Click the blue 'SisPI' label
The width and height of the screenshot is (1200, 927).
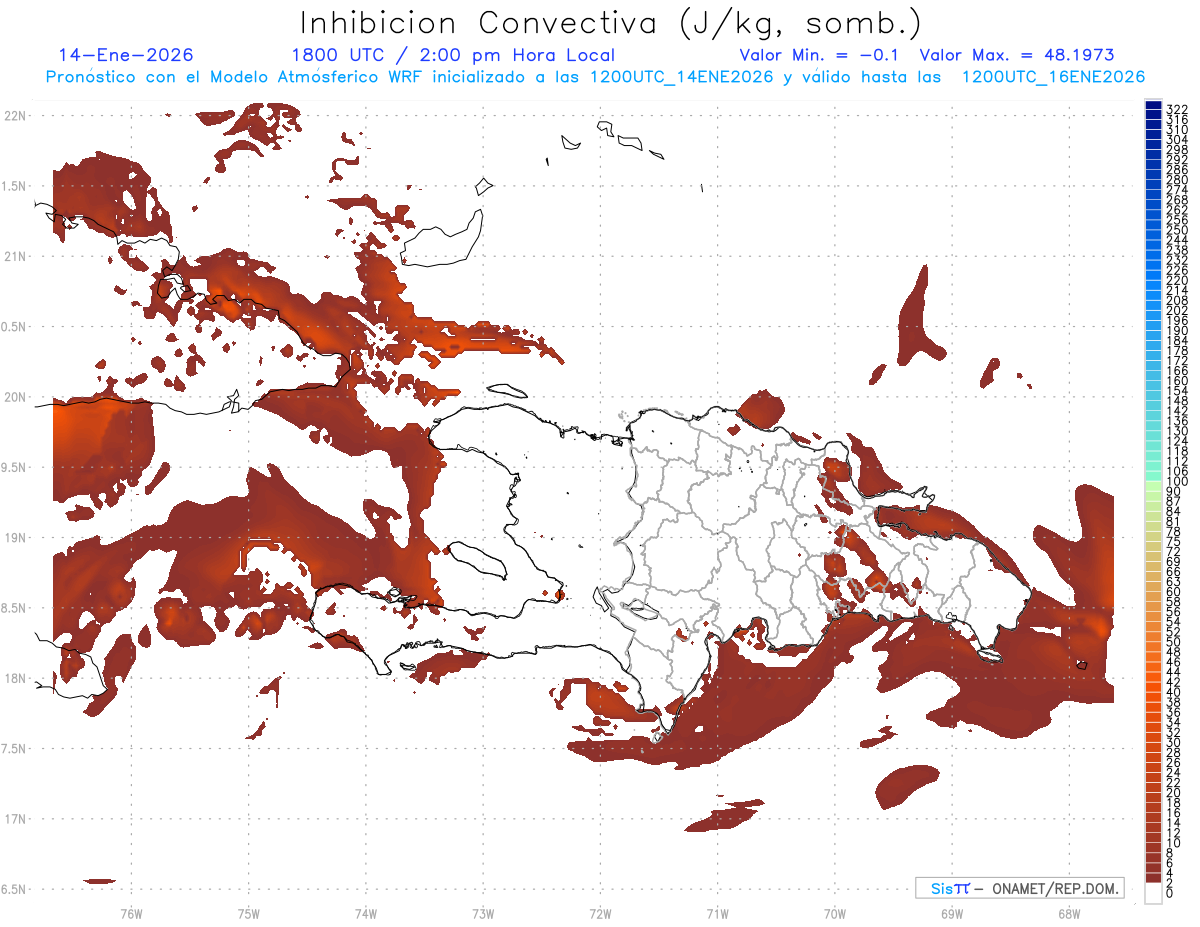pos(950,888)
